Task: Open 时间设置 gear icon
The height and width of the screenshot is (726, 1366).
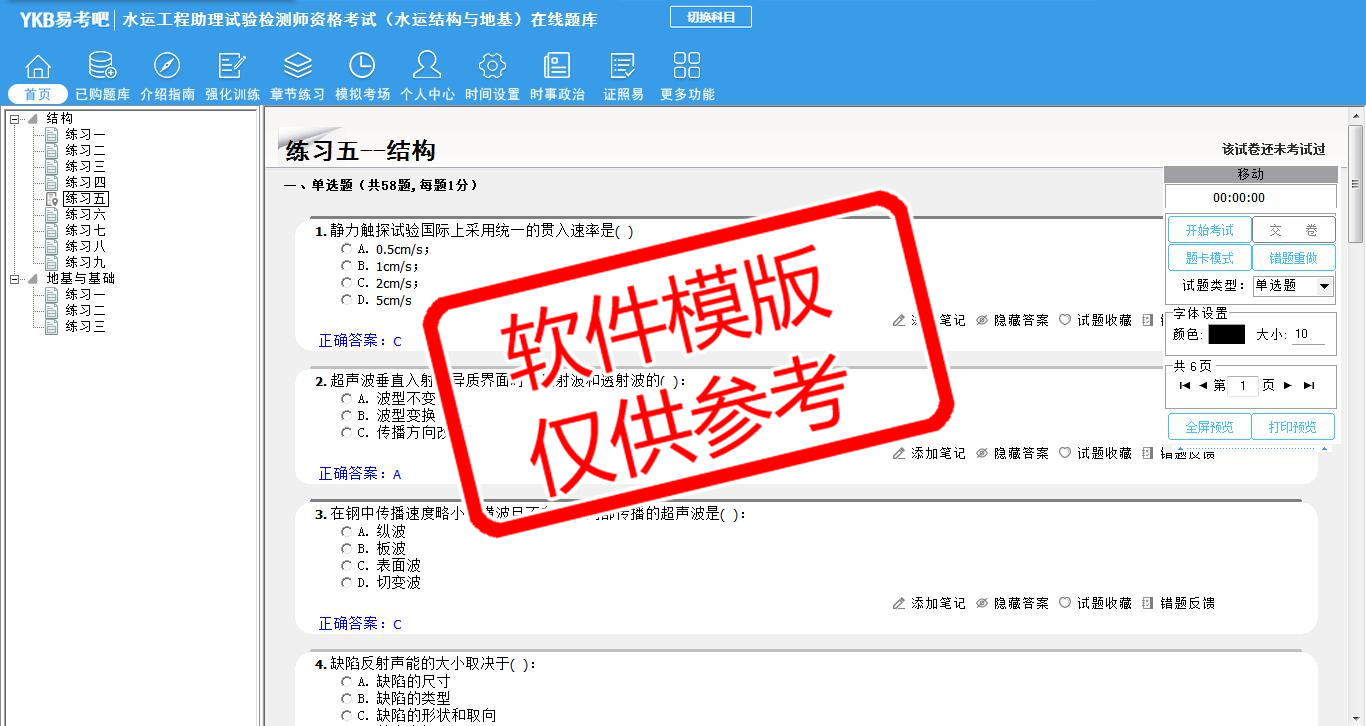Action: pos(492,66)
